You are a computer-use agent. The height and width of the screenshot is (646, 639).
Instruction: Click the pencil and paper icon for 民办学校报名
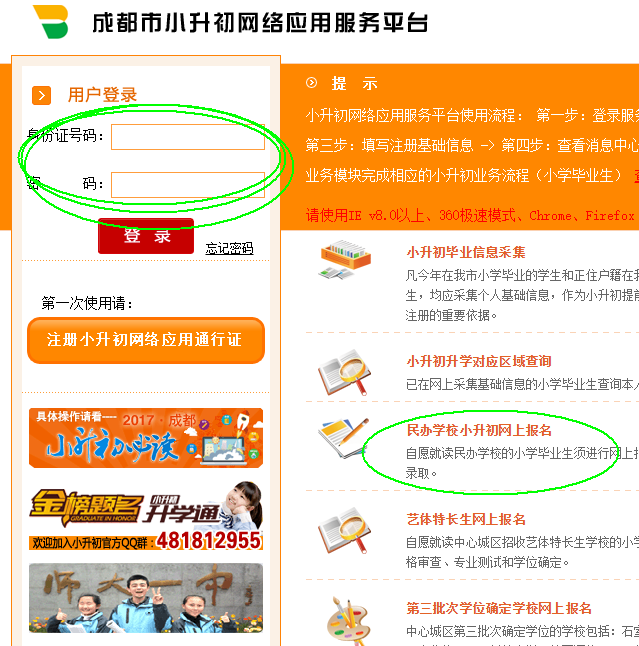[x=343, y=438]
